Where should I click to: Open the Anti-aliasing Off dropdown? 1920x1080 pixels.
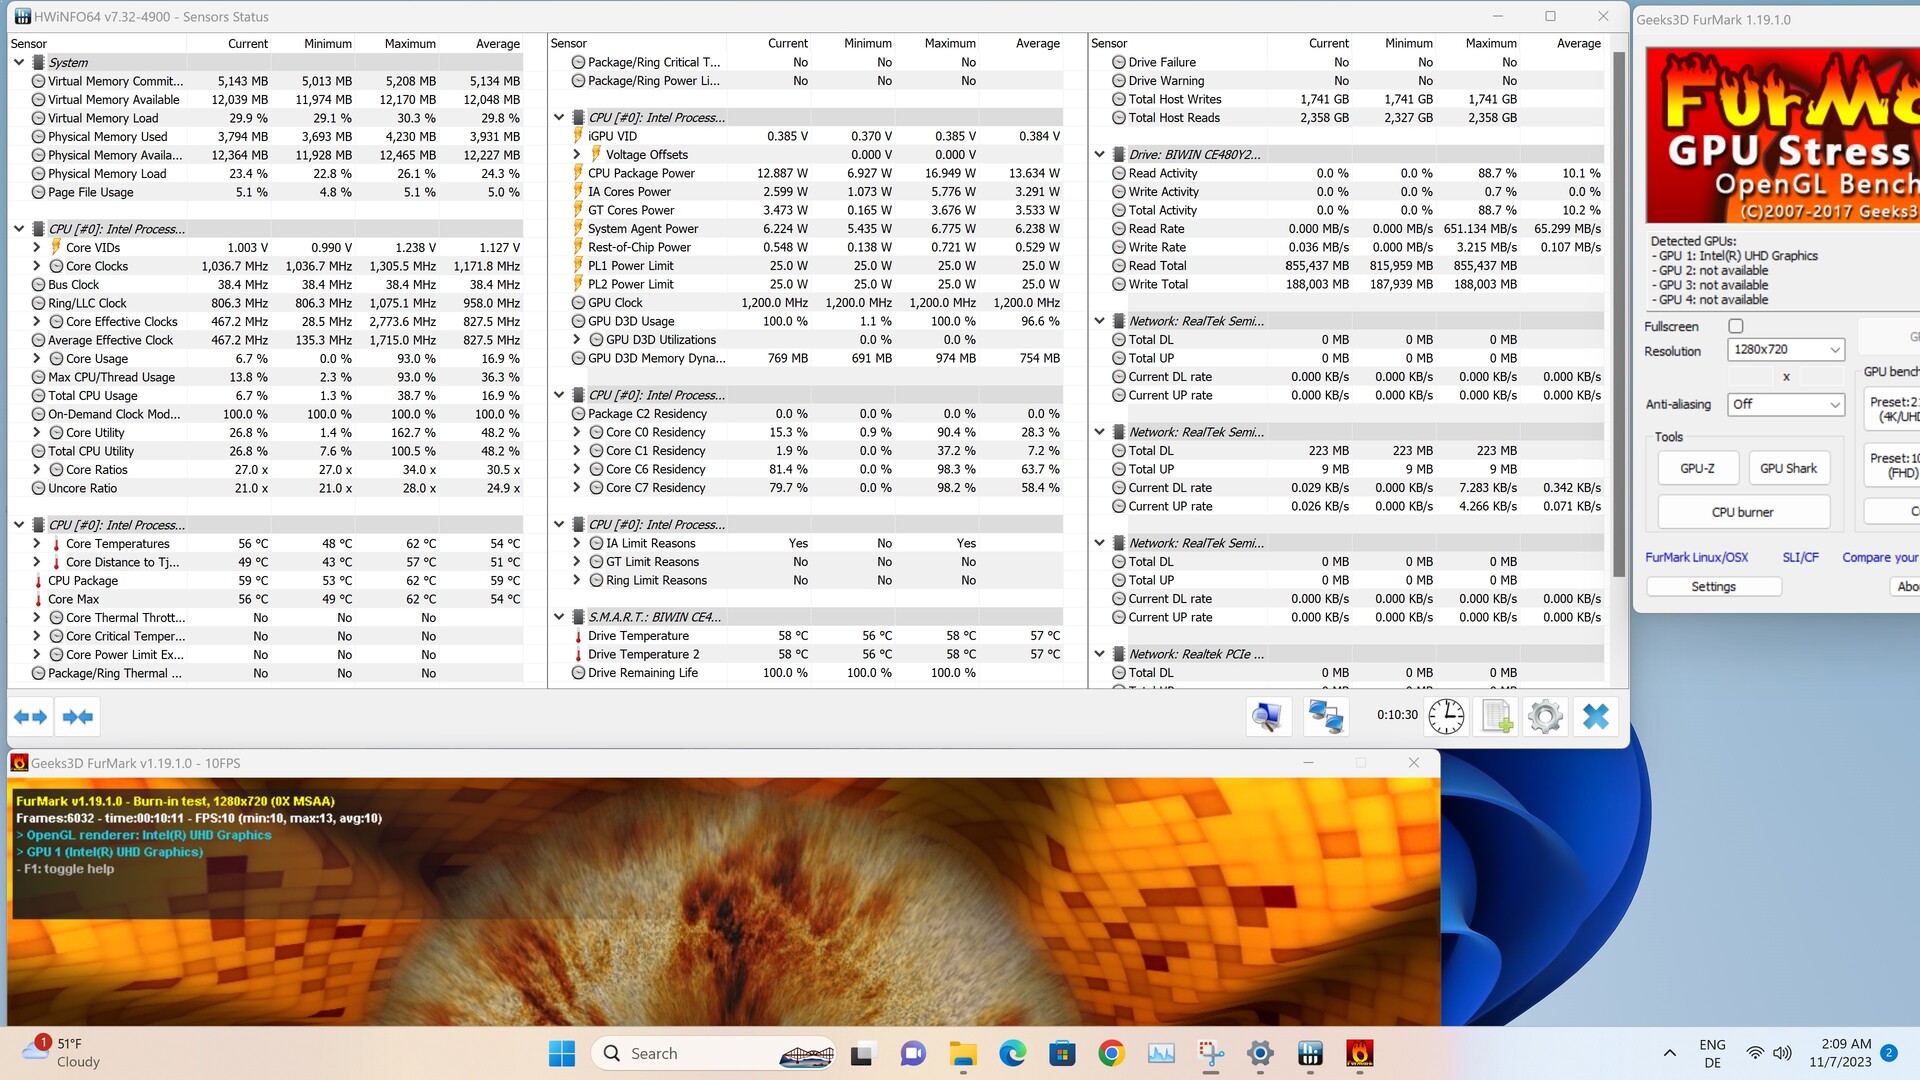(1785, 404)
